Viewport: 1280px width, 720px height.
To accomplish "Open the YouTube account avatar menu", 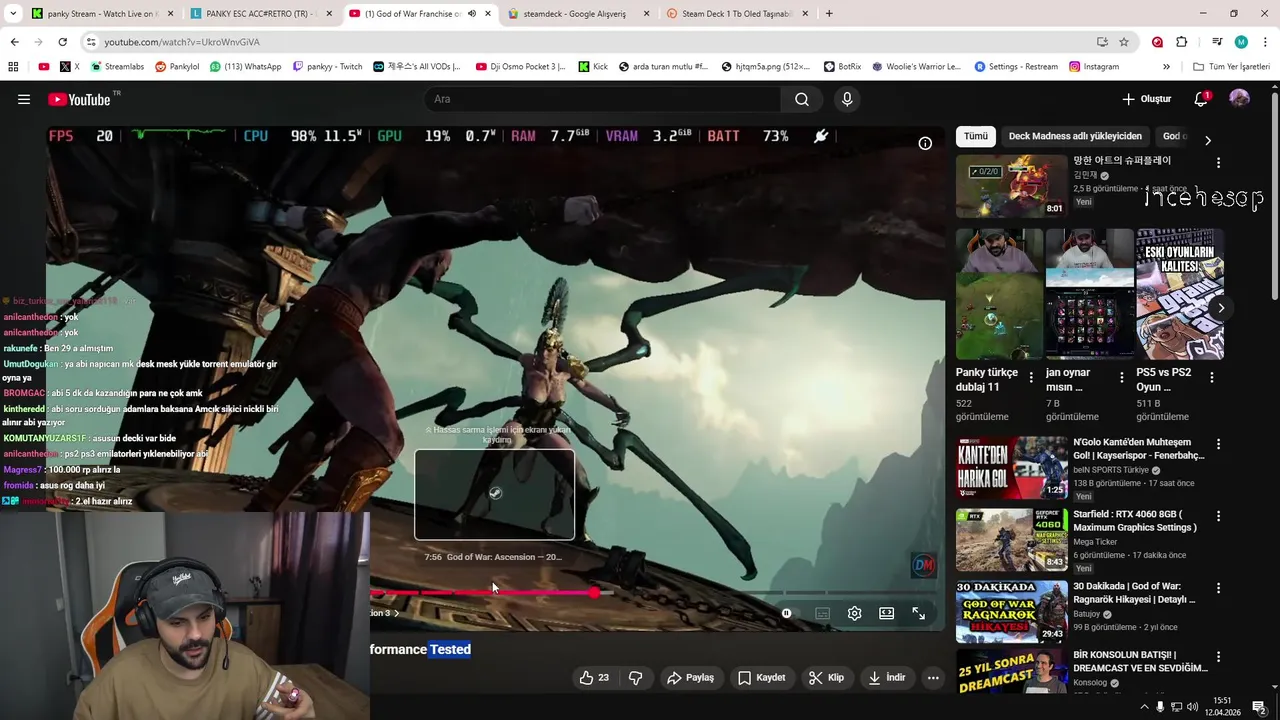I will [x=1239, y=98].
